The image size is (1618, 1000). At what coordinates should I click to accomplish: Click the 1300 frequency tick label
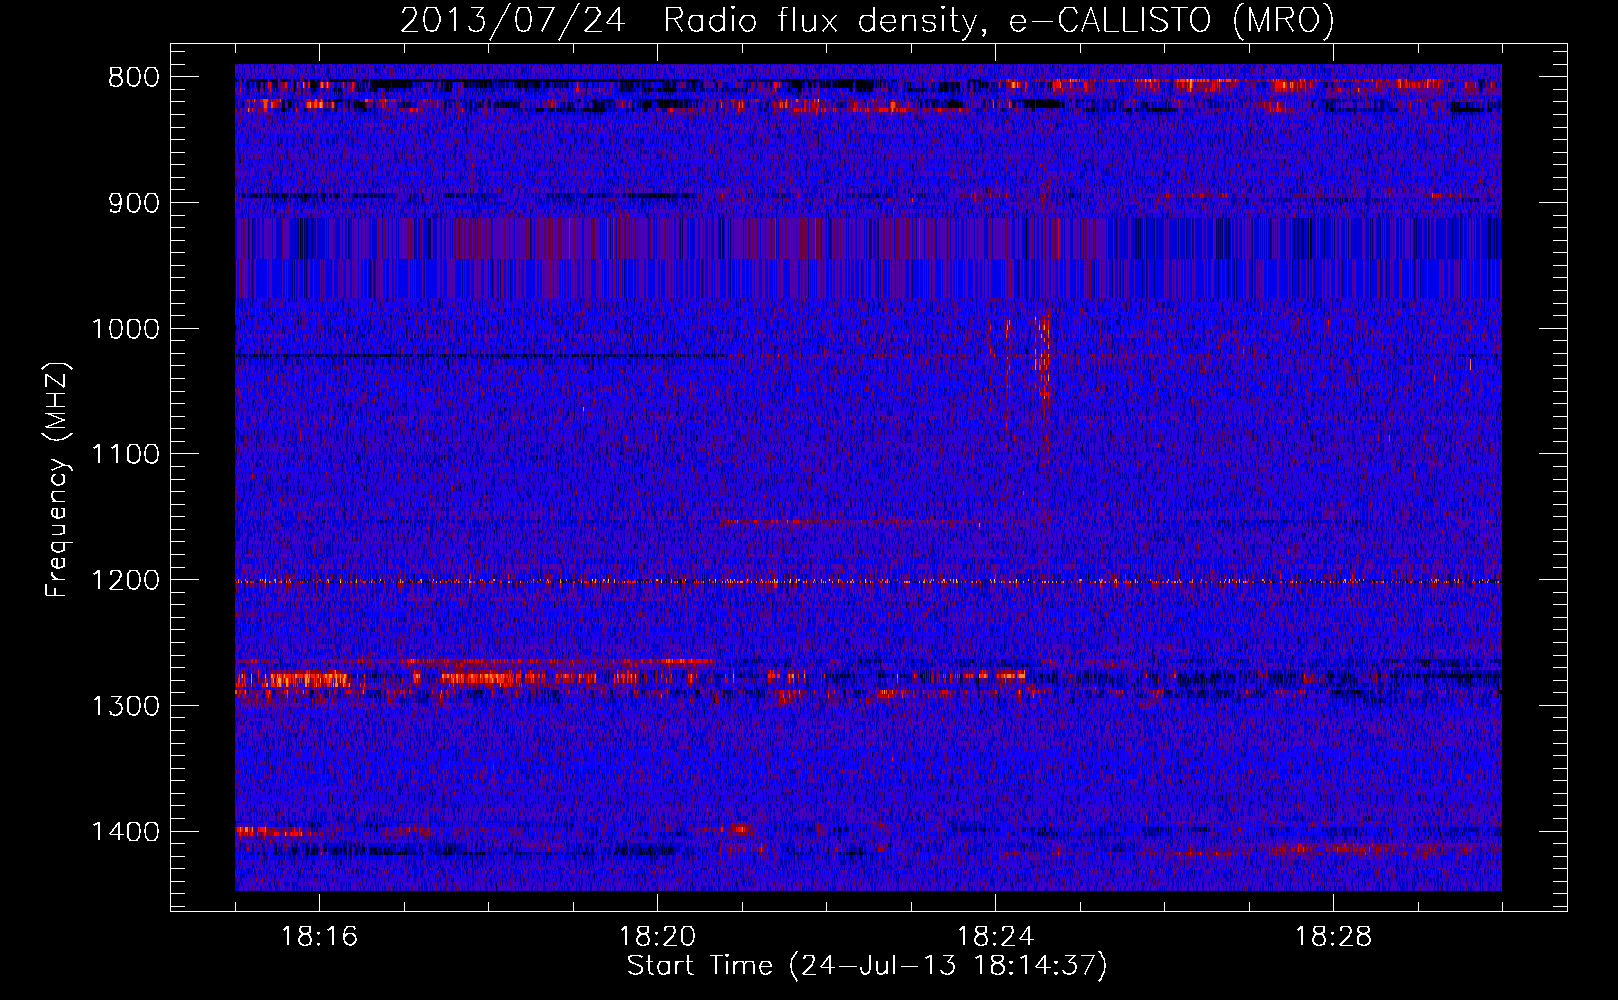coord(125,707)
